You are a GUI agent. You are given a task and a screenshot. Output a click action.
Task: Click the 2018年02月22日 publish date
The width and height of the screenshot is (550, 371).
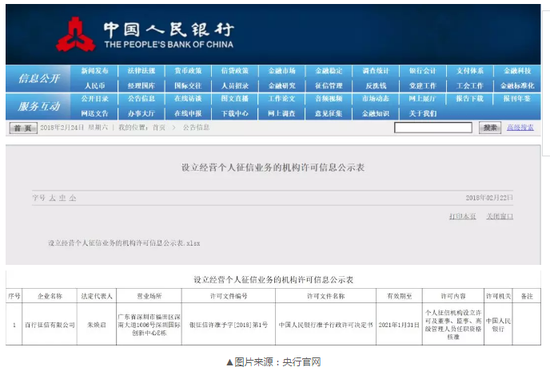point(489,198)
